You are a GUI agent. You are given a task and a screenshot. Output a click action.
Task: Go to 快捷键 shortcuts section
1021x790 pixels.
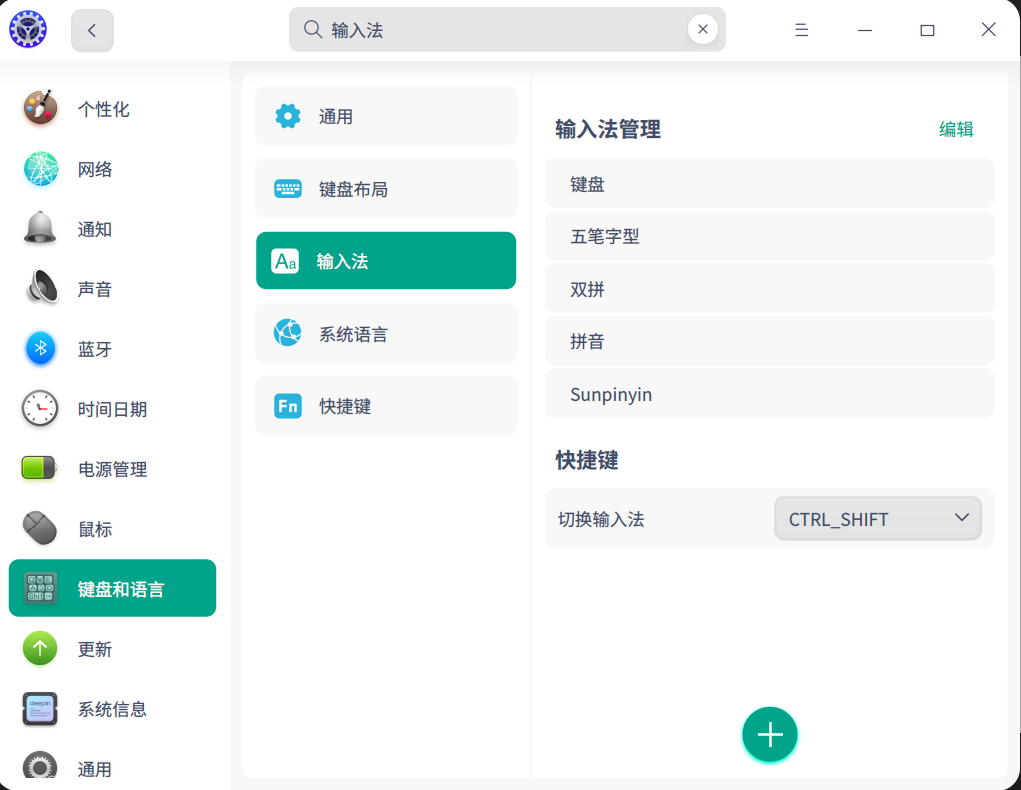(386, 406)
